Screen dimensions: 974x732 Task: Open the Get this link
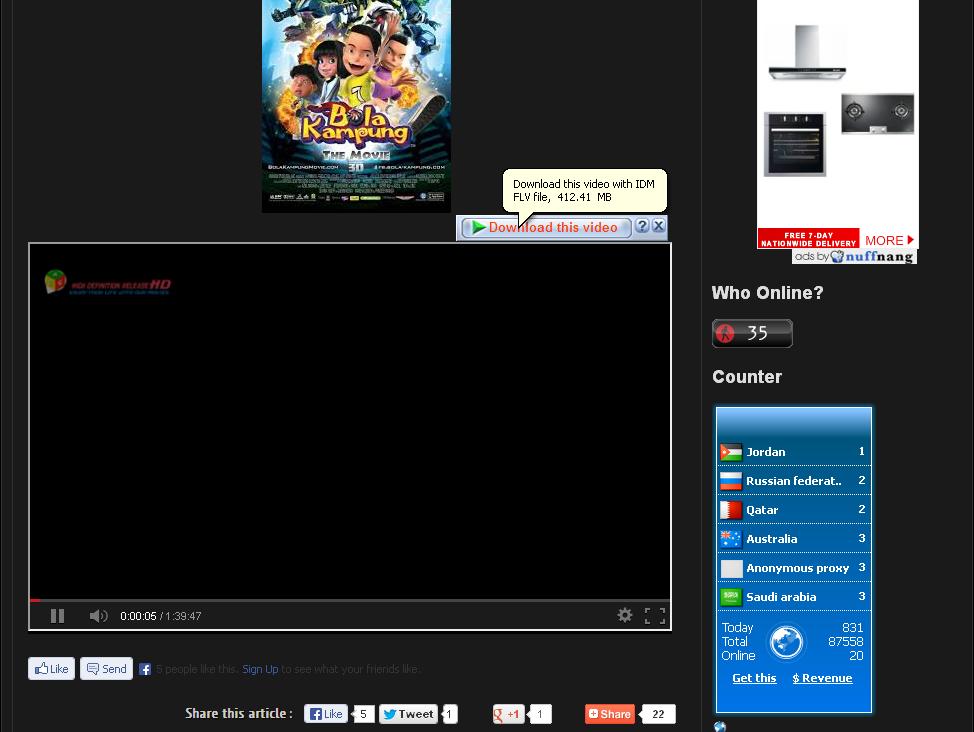[754, 678]
